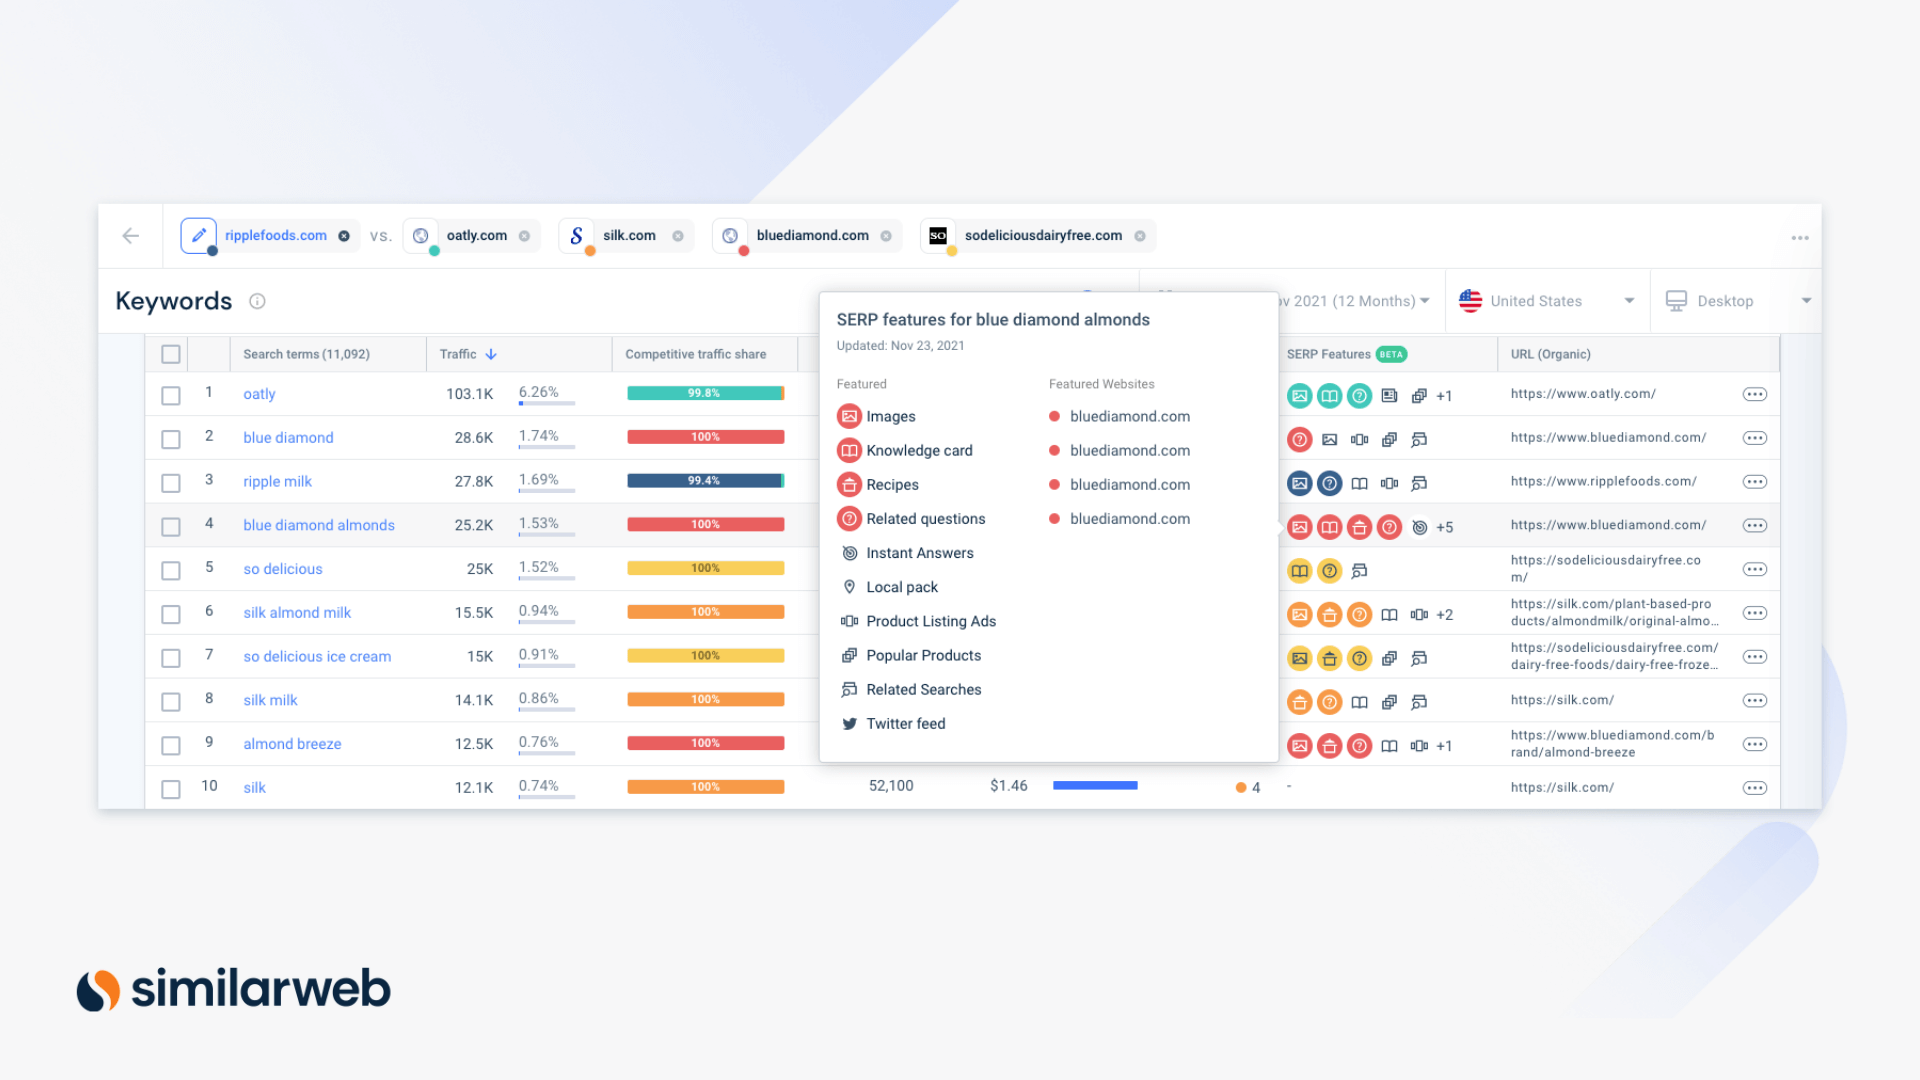Open the oatly keyword link
The height and width of the screenshot is (1080, 1920).
click(x=259, y=394)
